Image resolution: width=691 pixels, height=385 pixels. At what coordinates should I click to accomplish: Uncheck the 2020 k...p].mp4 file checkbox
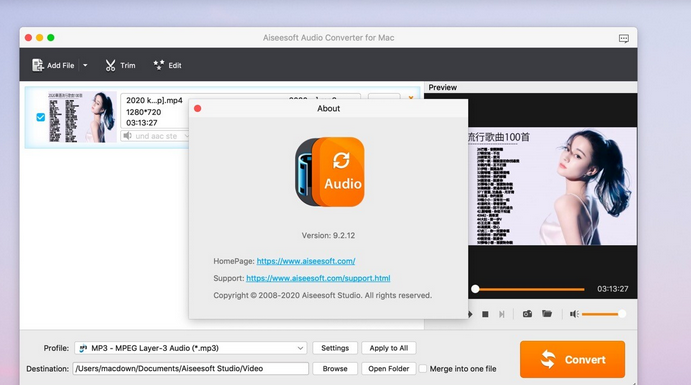[41, 117]
